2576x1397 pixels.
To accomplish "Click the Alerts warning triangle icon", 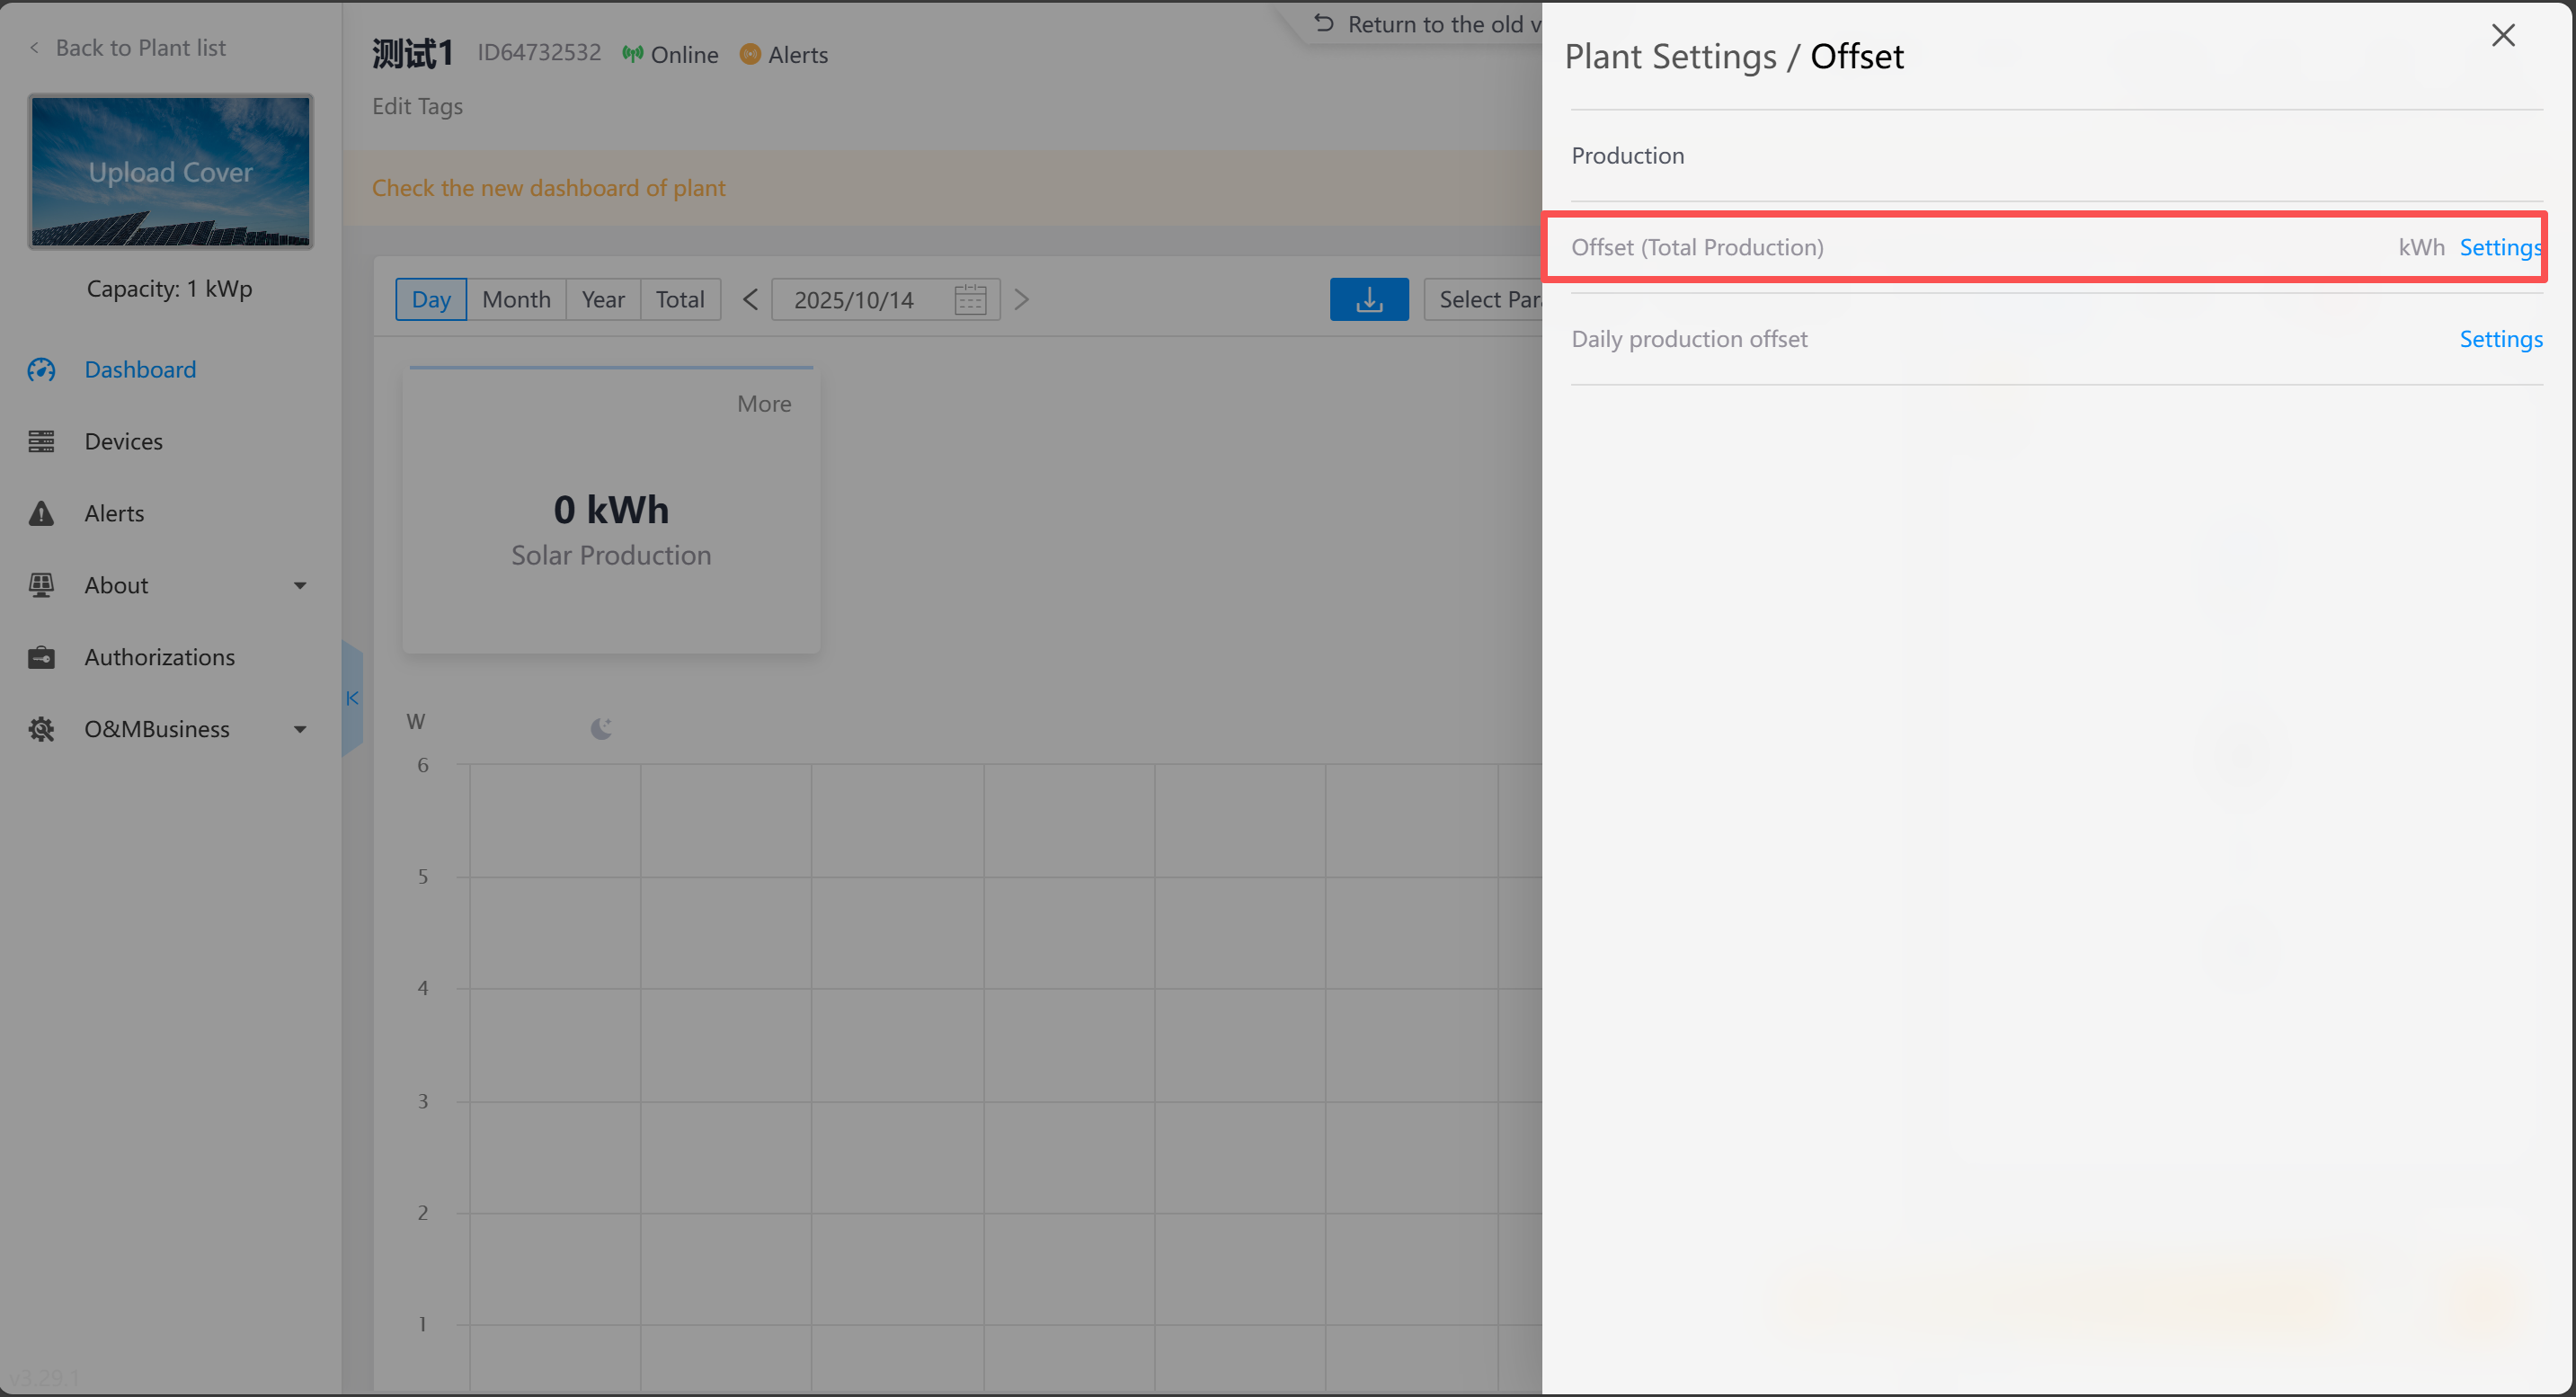I will point(41,513).
